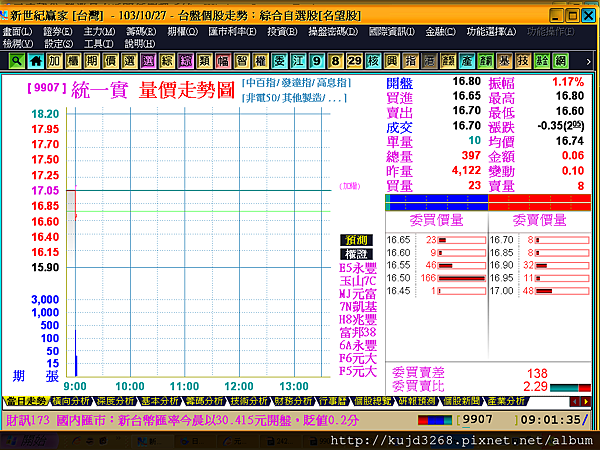The width and height of the screenshot is (600, 450).
Task: Click the buy/sell volume ratio bar
Action: click(x=570, y=388)
